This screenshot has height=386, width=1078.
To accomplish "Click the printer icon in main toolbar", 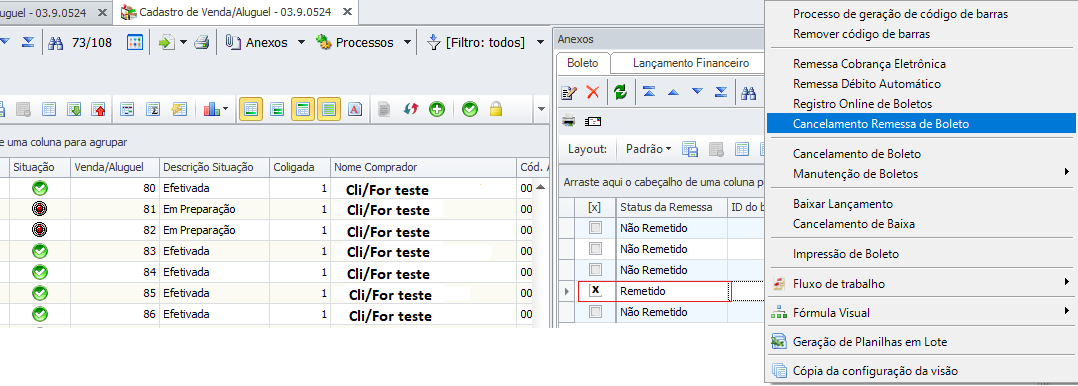I will click(x=201, y=43).
